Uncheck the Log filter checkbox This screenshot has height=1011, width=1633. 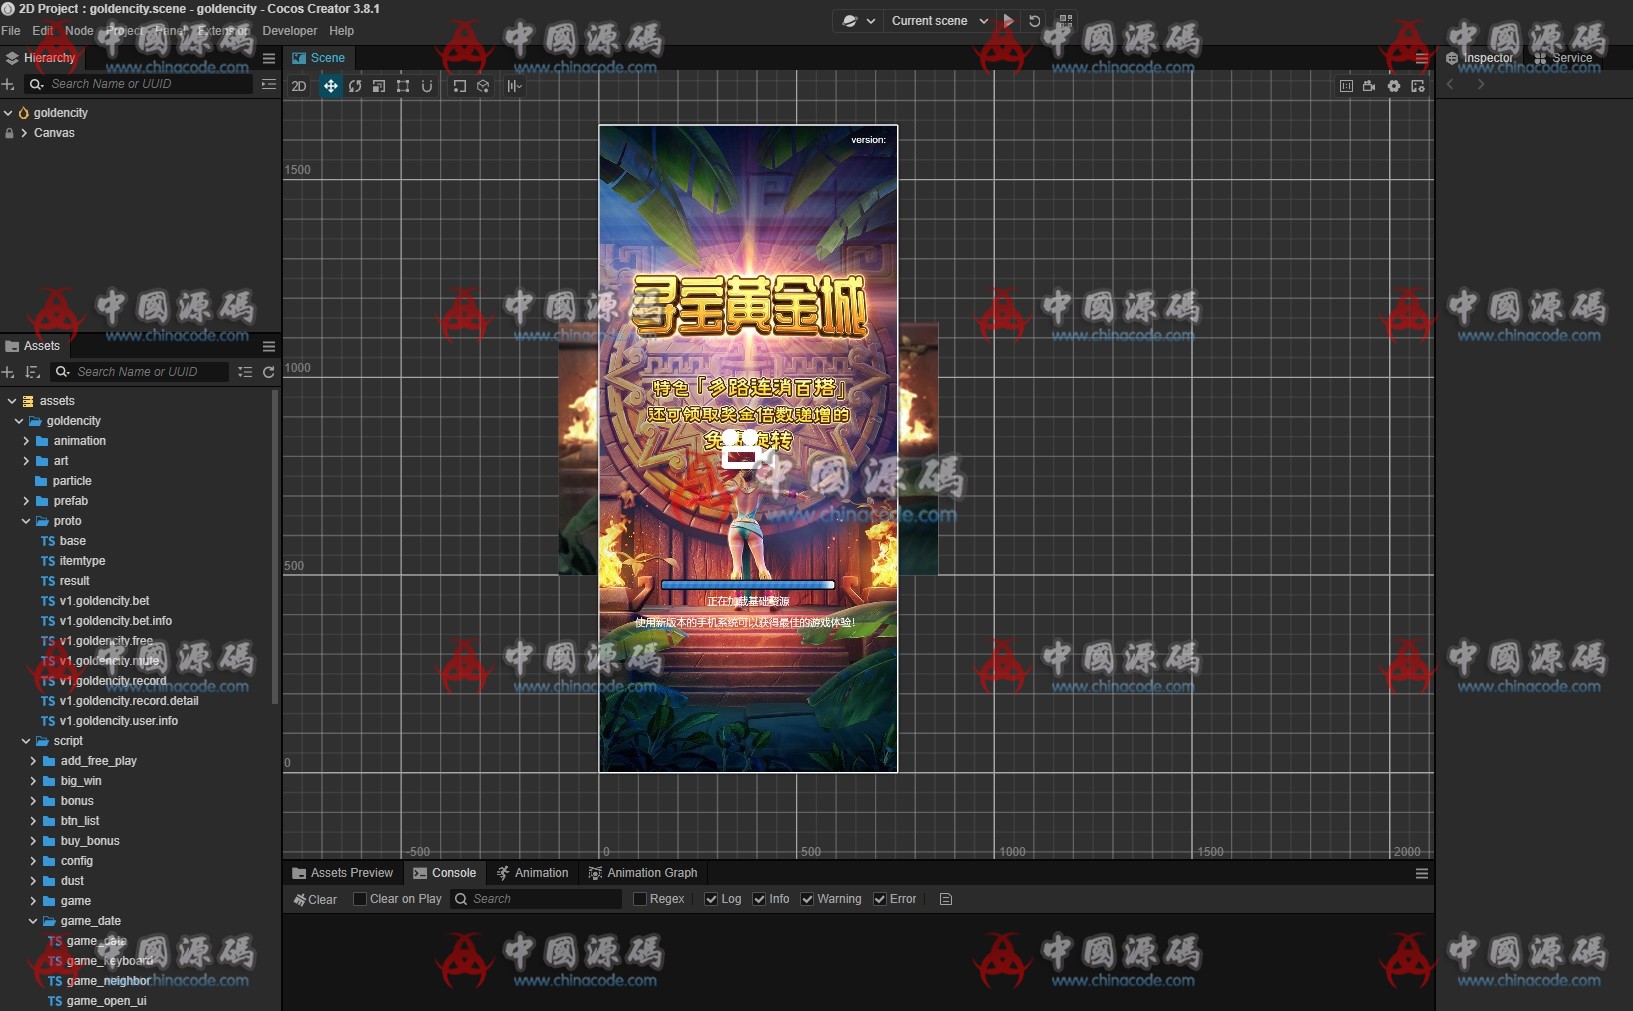click(711, 899)
